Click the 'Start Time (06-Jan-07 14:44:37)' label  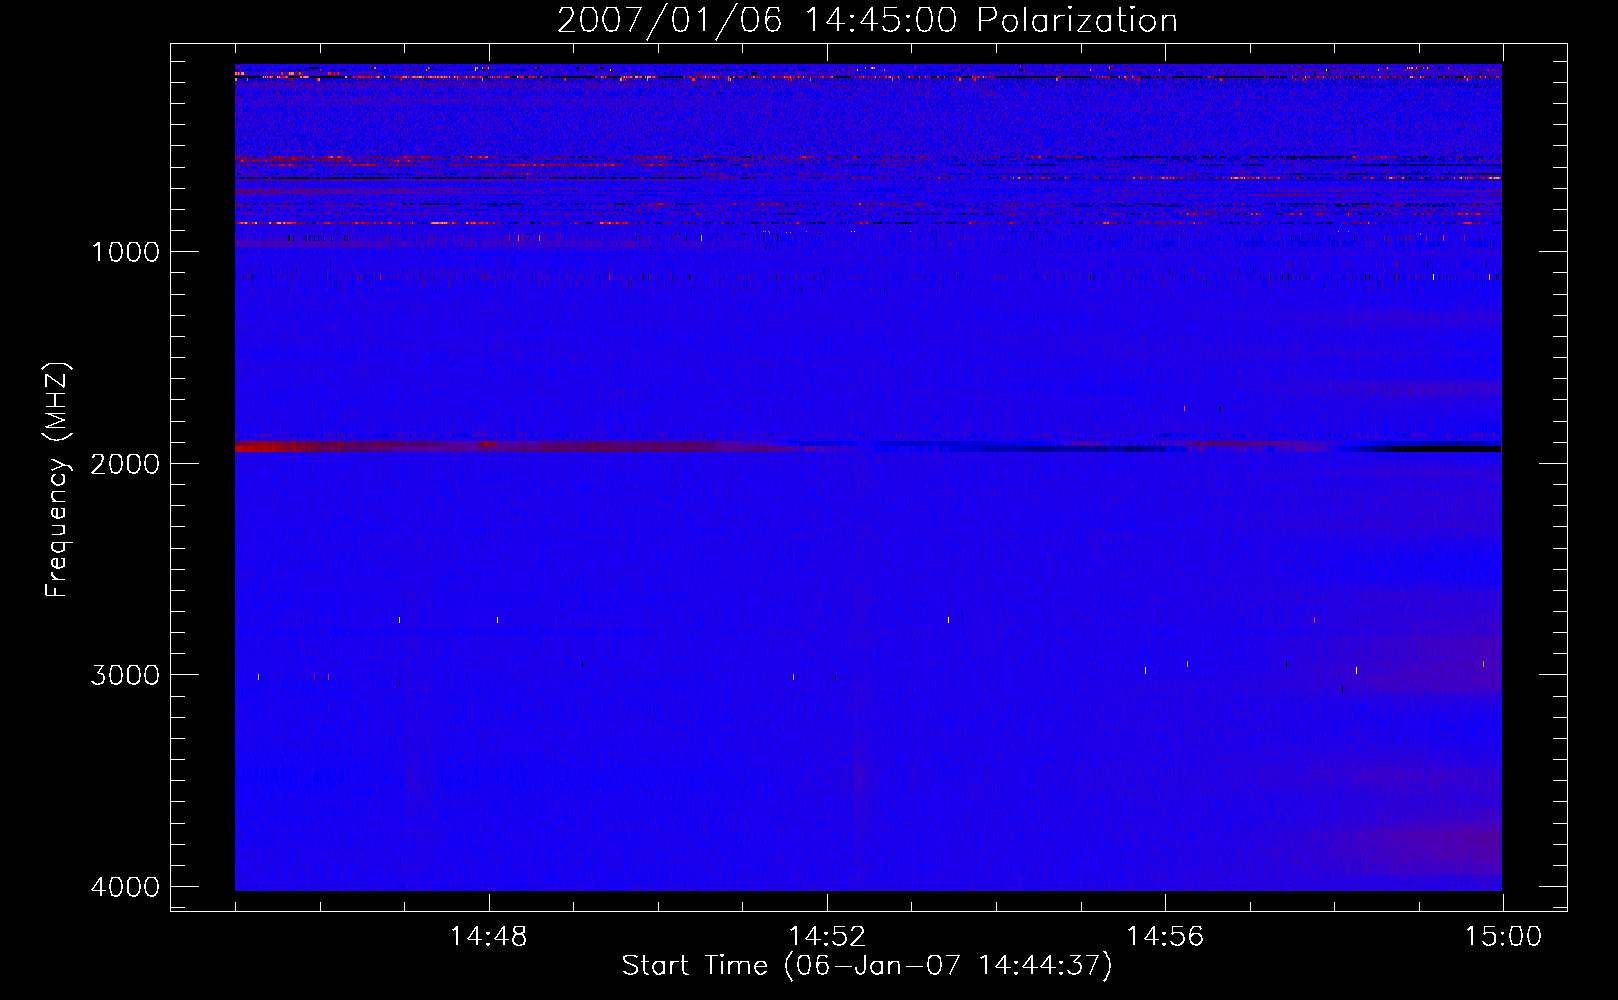click(867, 966)
